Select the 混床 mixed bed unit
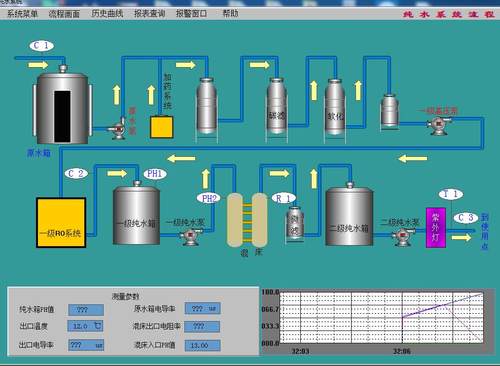Viewport: 500px width, 366px height. [247, 220]
